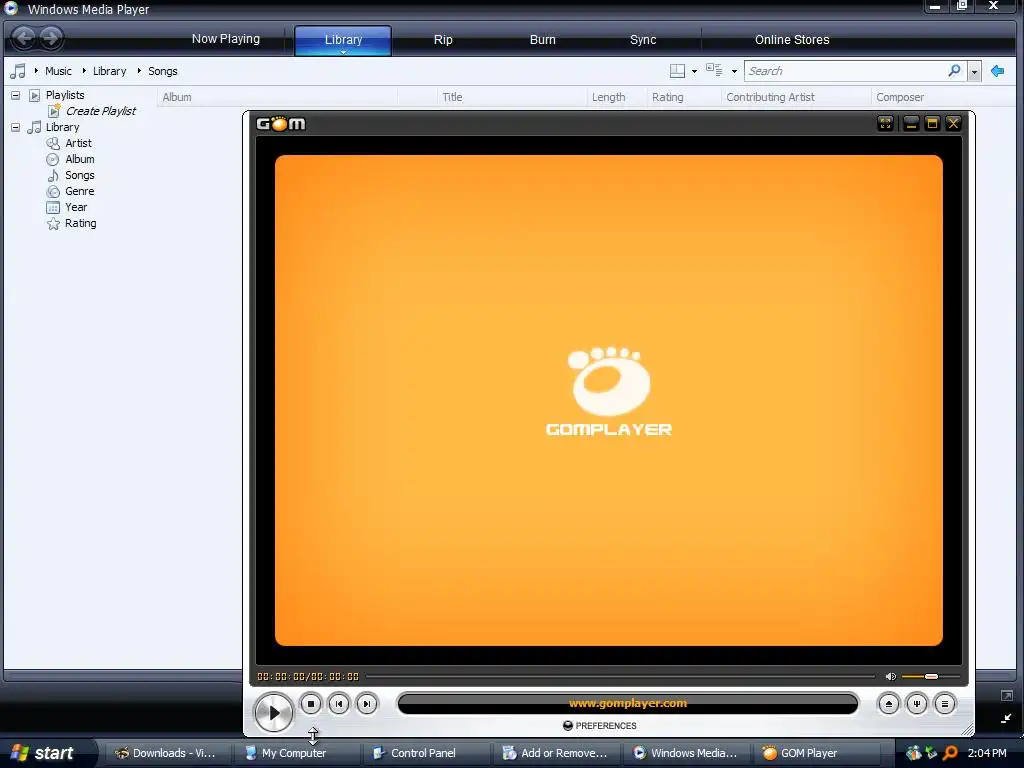1024x768 pixels.
Task: Sort by the Title column header
Action: (x=511, y=97)
